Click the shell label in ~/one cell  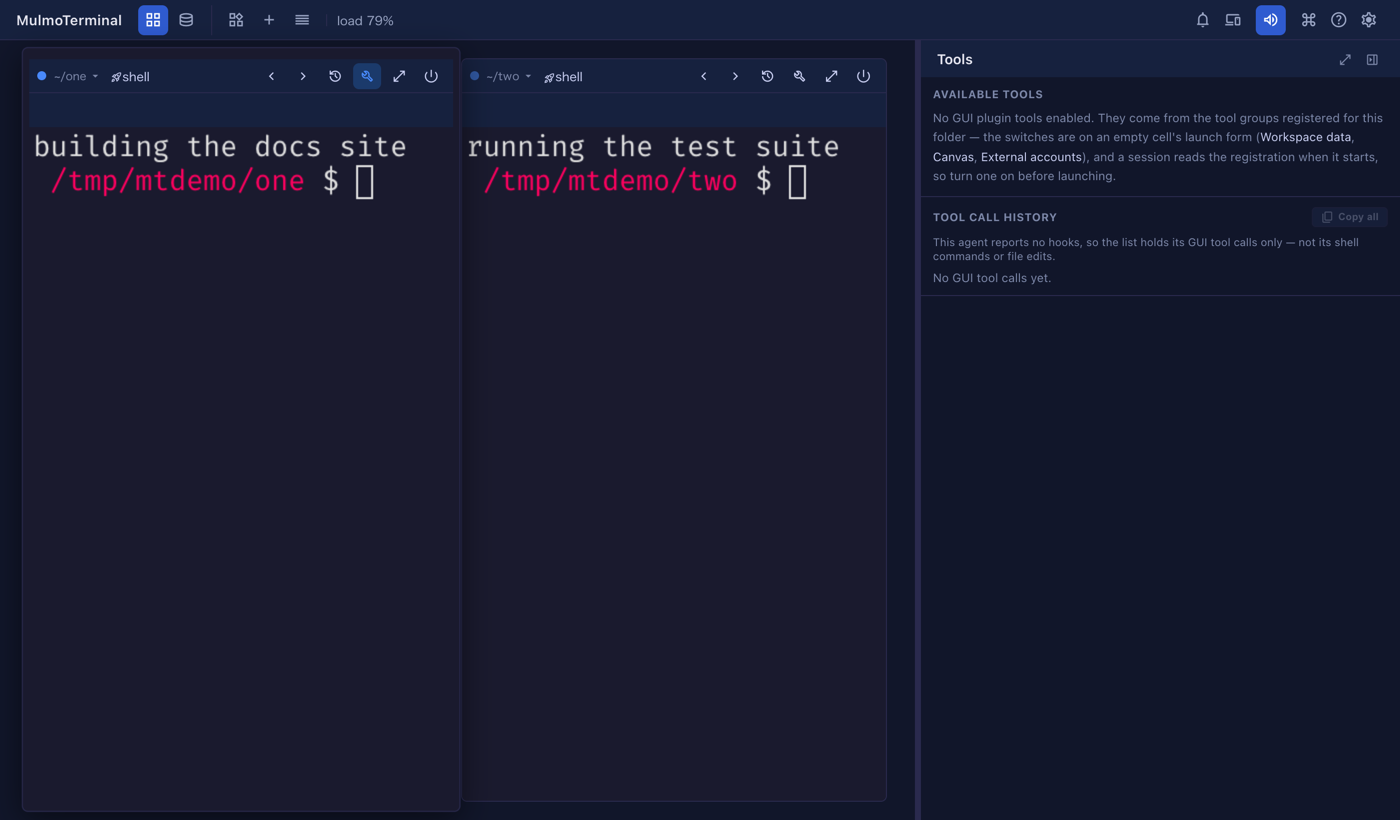pos(130,77)
